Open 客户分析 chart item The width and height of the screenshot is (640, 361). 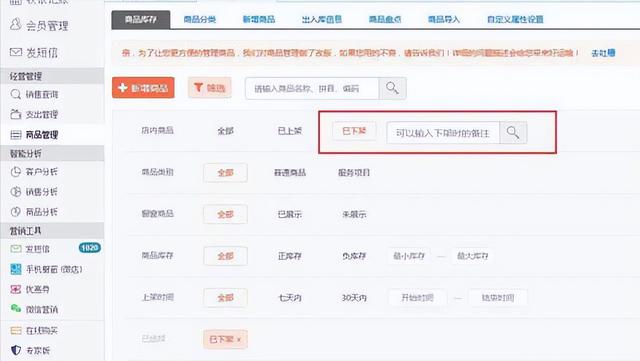point(34,172)
